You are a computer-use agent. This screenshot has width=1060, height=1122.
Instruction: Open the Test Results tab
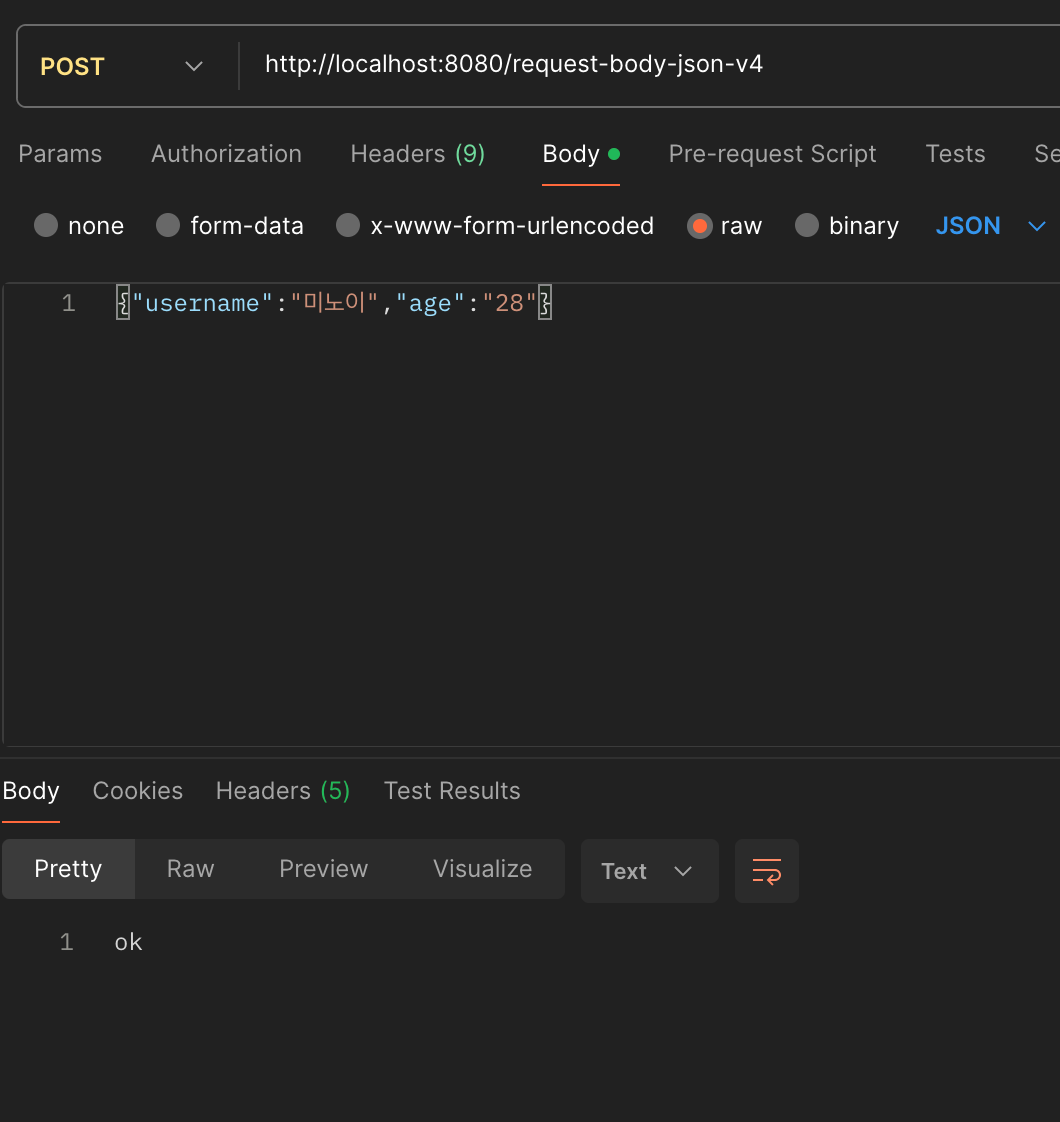coord(452,791)
